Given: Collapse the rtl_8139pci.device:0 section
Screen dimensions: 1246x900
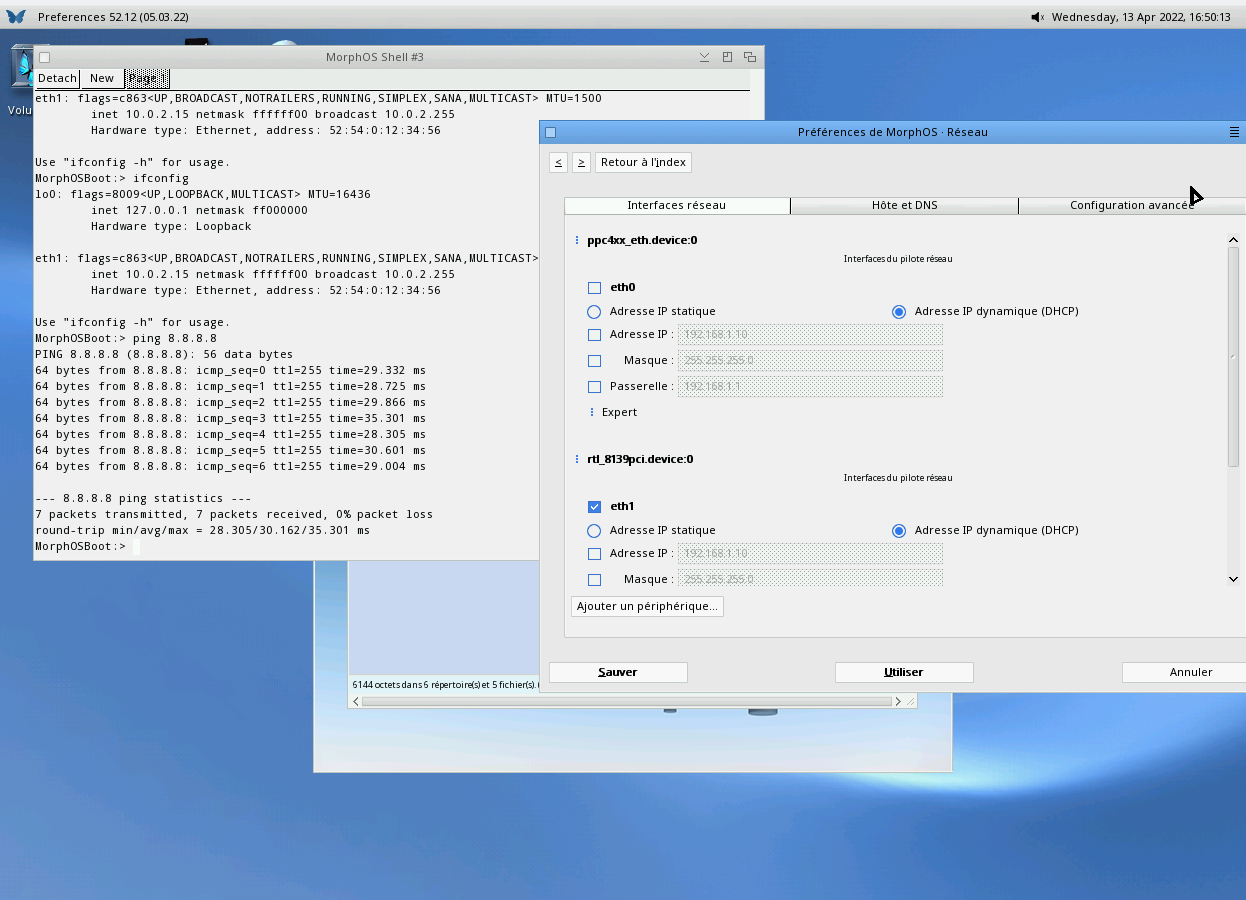Looking at the screenshot, I should 577,459.
